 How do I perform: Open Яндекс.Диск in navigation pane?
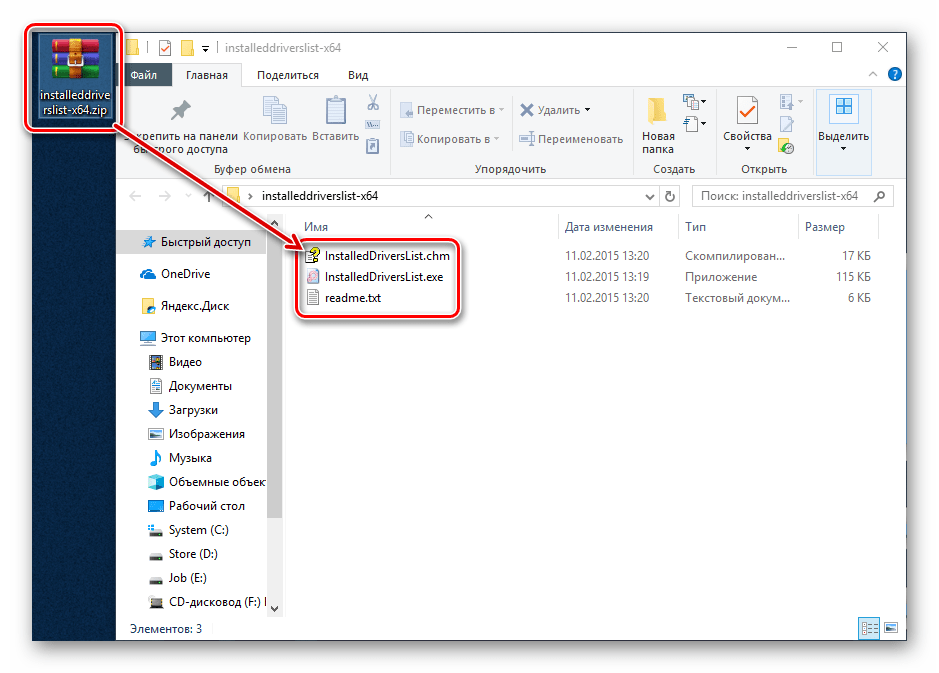click(185, 306)
